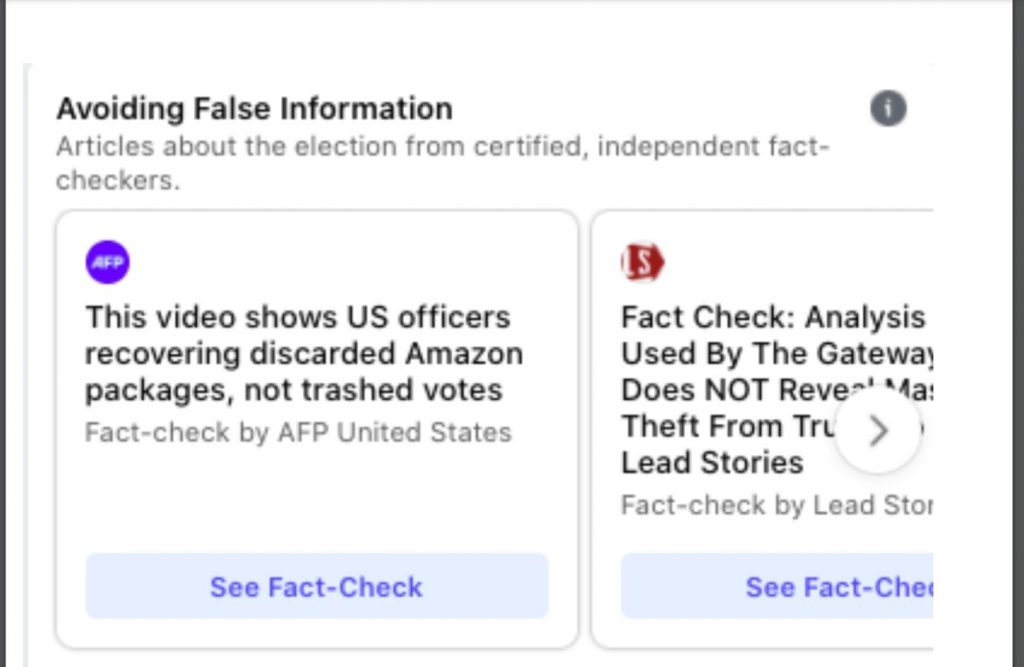Click the purple AFP logo
Image resolution: width=1024 pixels, height=667 pixels.
[108, 263]
